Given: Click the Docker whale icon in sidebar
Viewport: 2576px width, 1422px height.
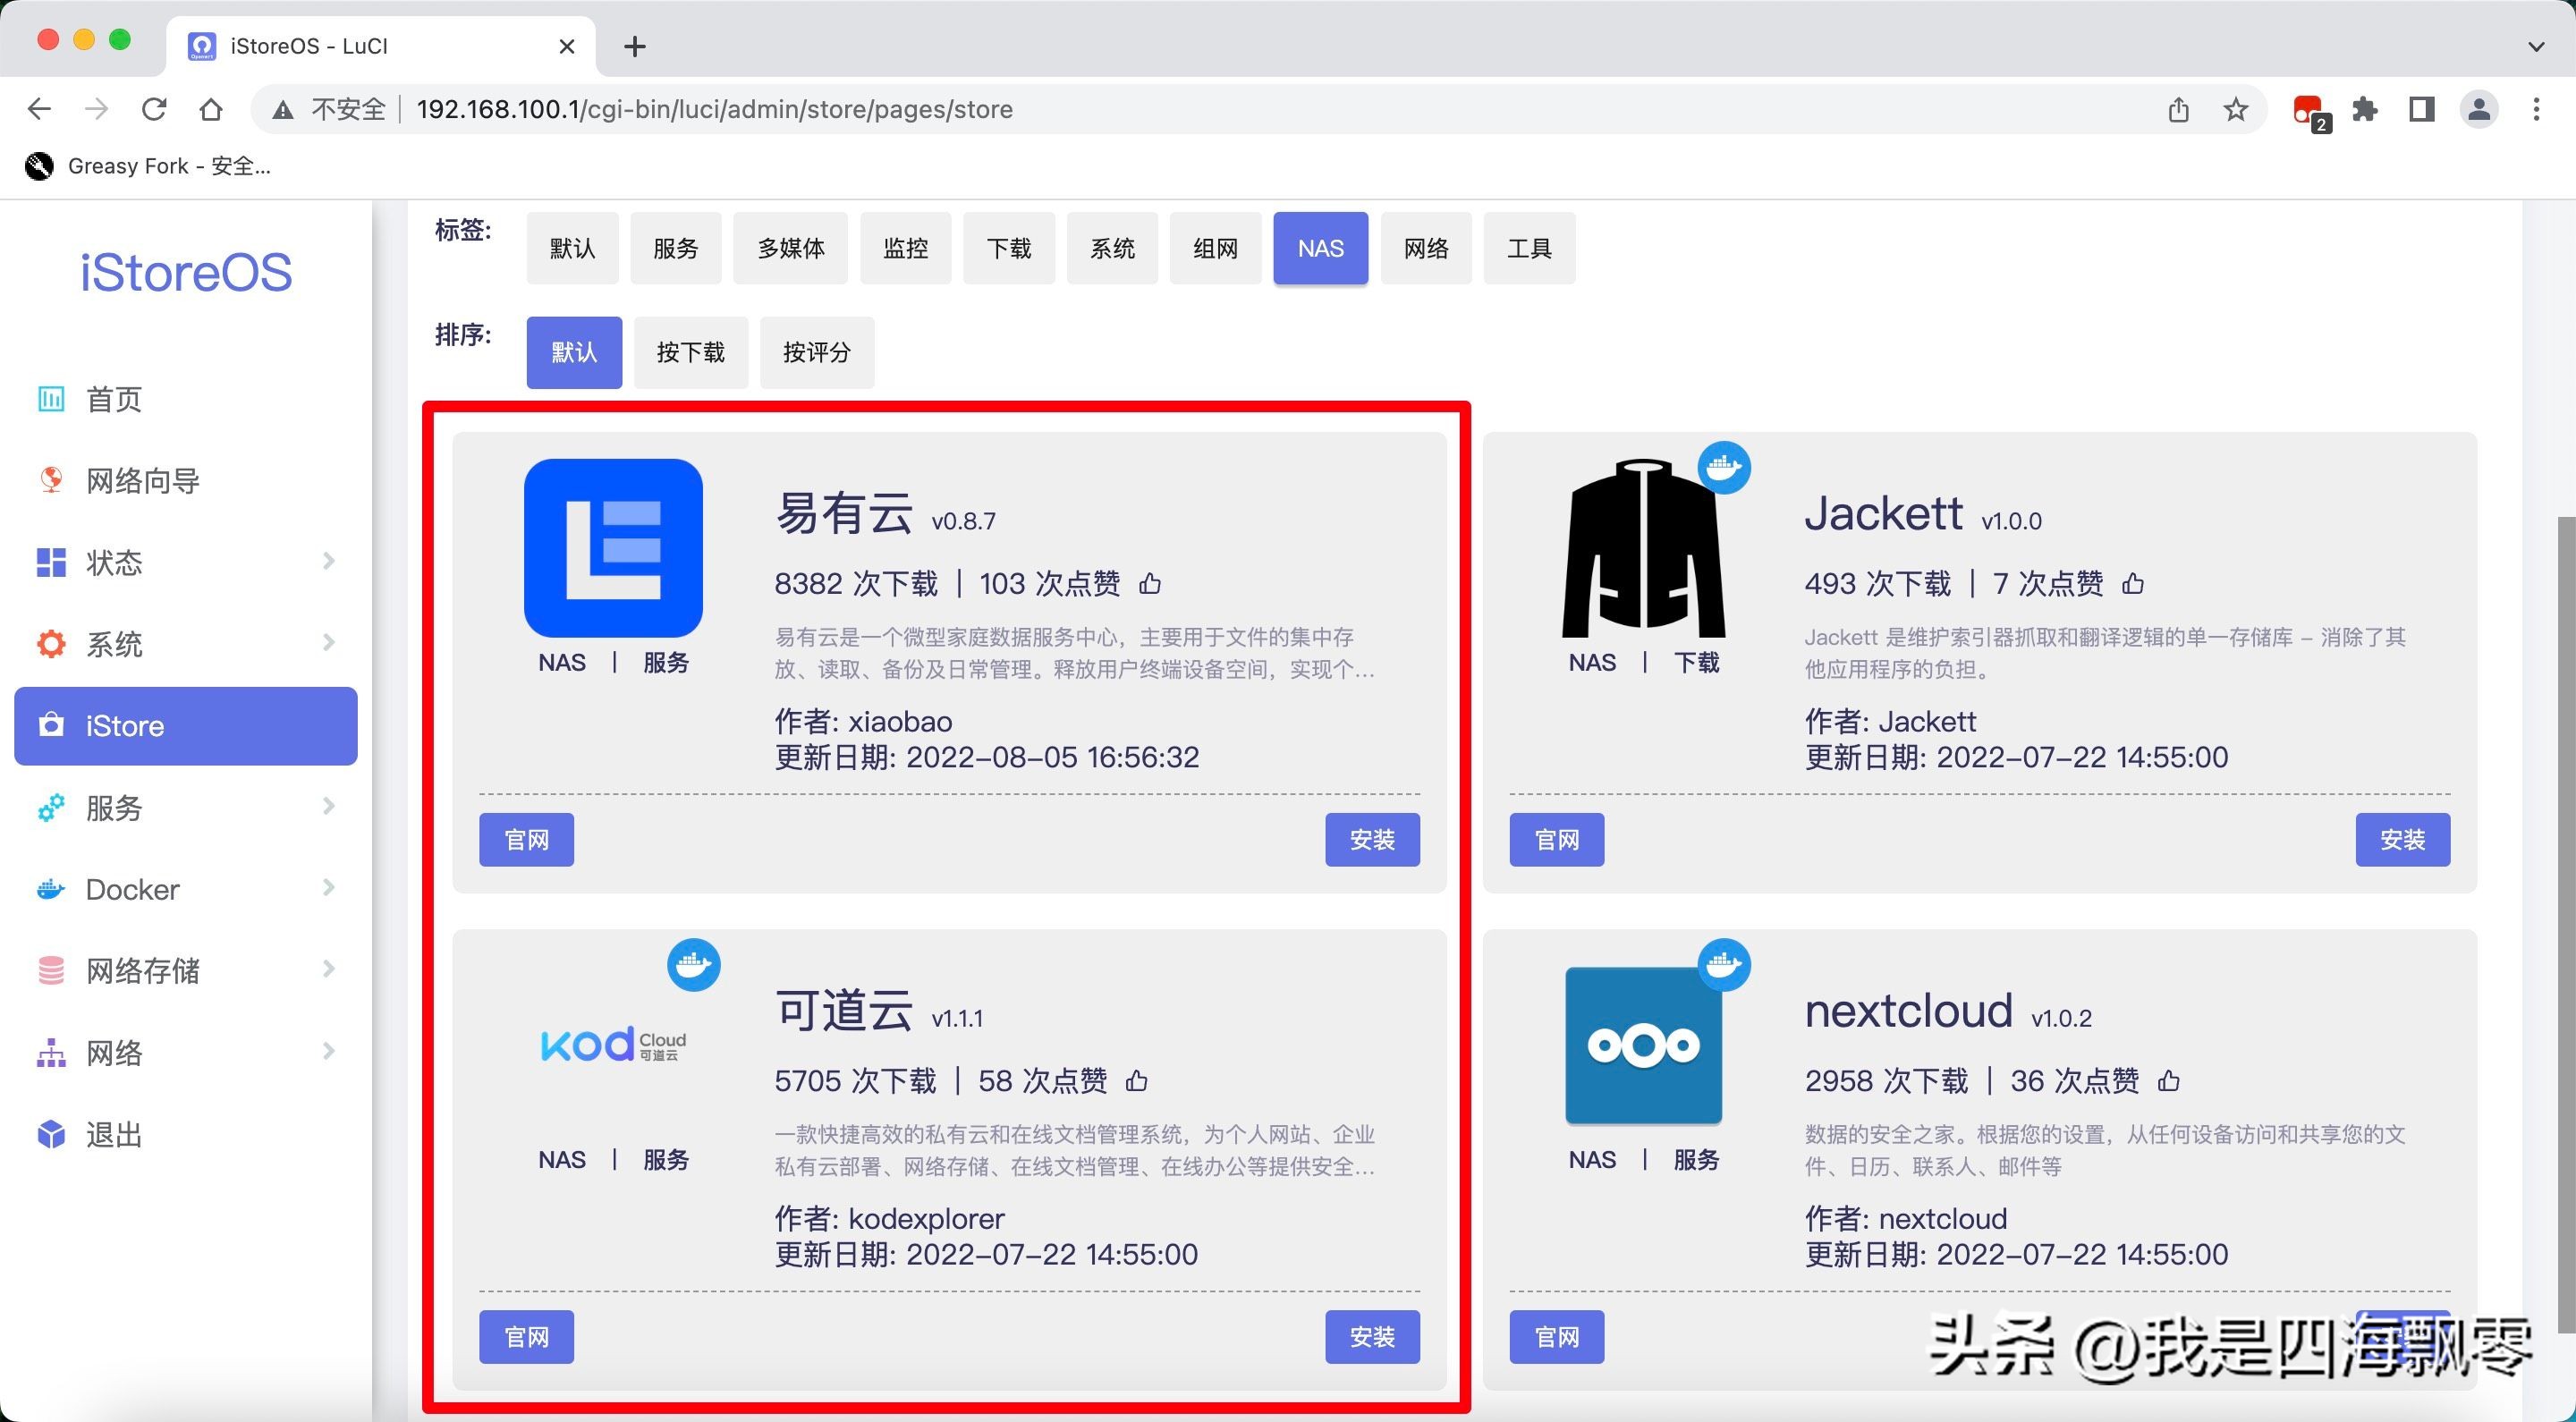Looking at the screenshot, I should coord(50,889).
